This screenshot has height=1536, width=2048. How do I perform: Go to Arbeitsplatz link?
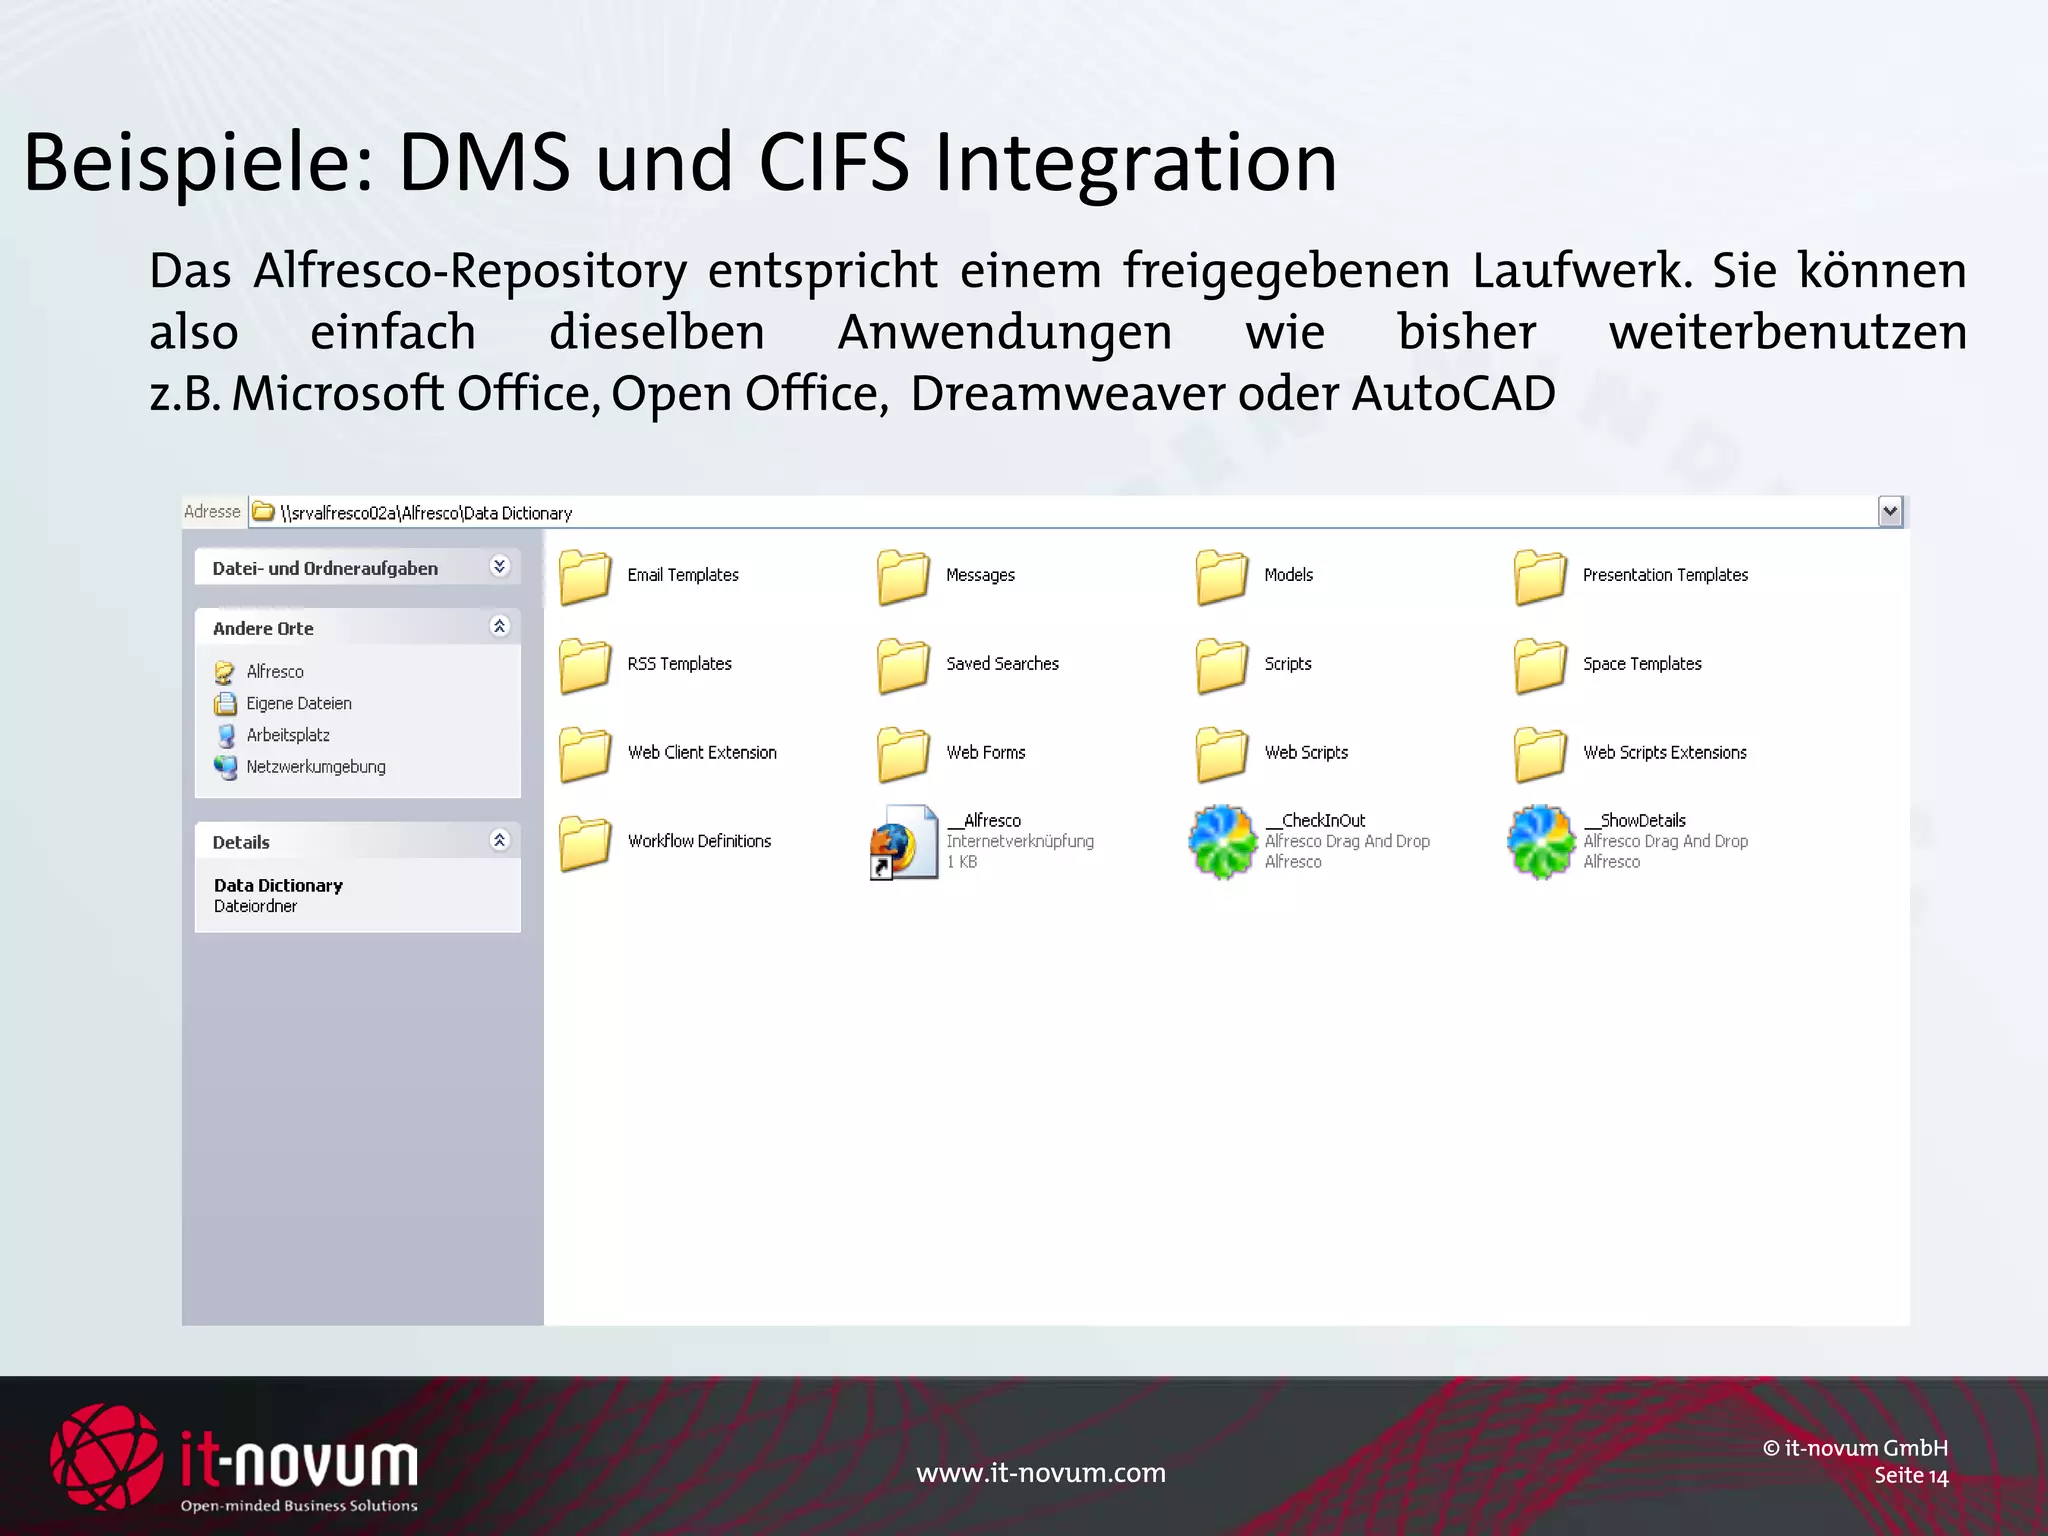[288, 736]
